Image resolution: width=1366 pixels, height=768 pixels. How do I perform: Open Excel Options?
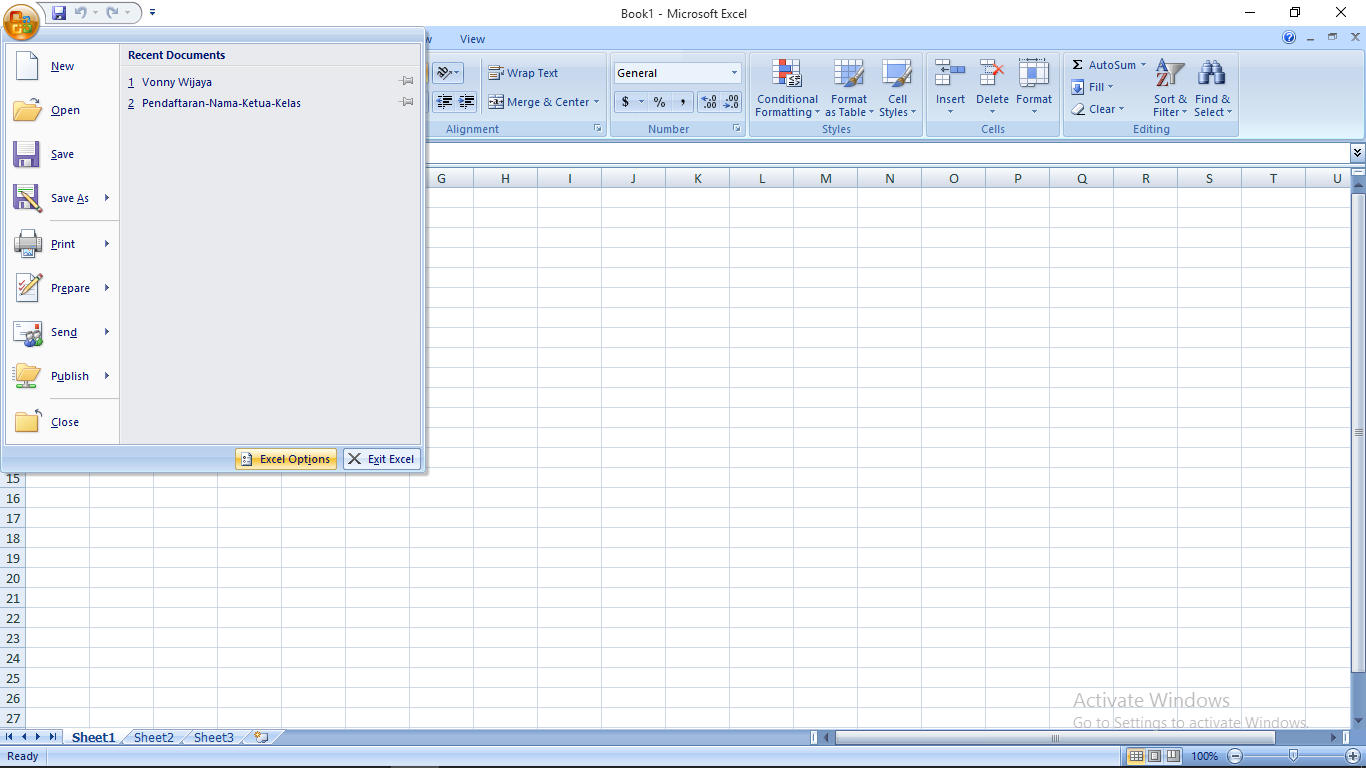[286, 459]
